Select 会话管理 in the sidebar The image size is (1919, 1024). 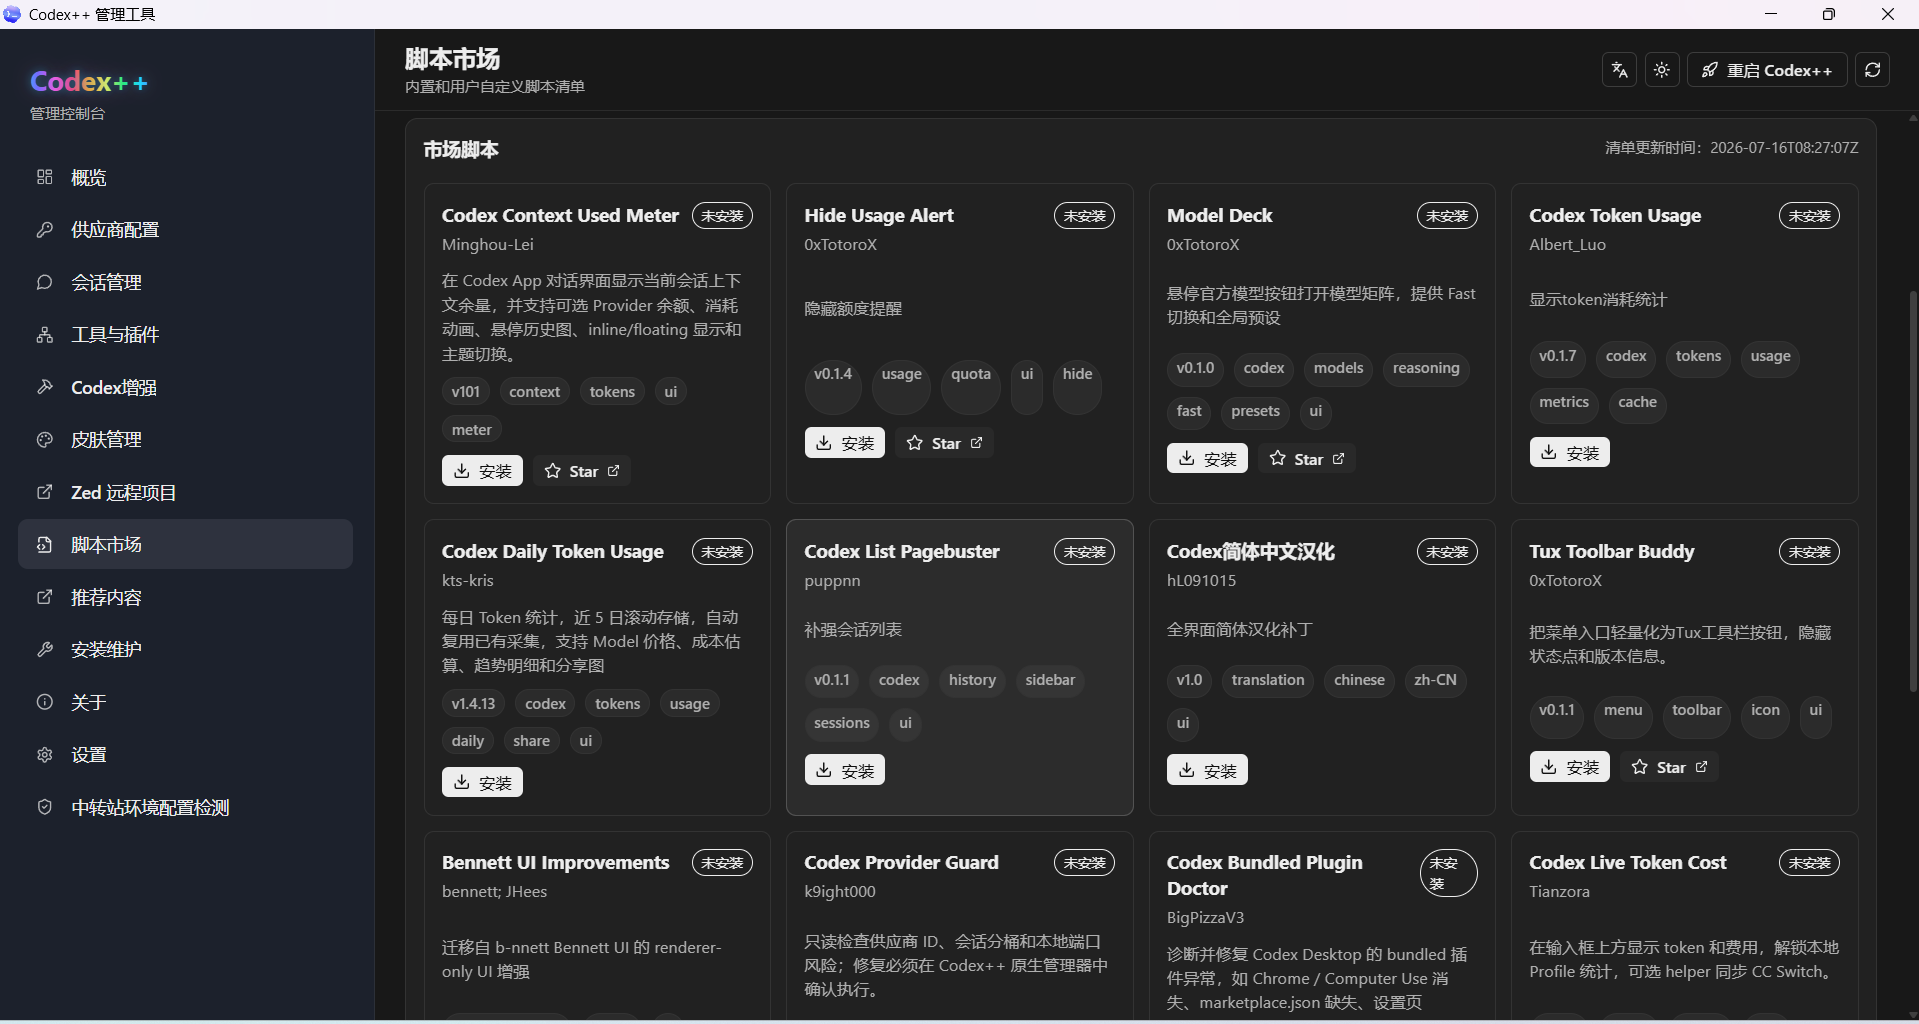[186, 282]
